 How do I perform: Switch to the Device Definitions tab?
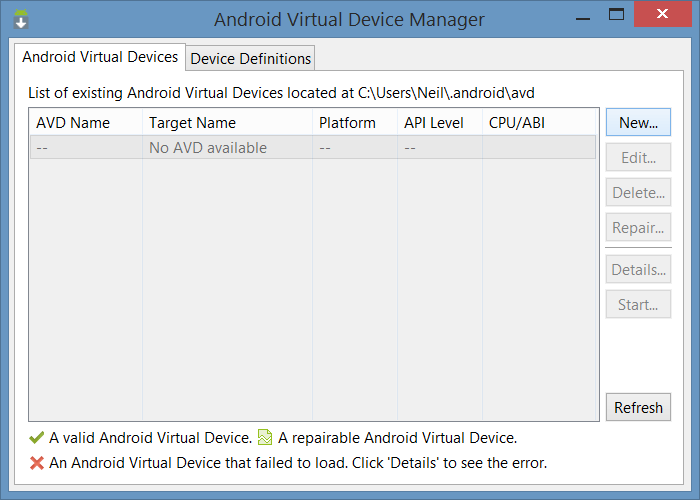[x=251, y=58]
